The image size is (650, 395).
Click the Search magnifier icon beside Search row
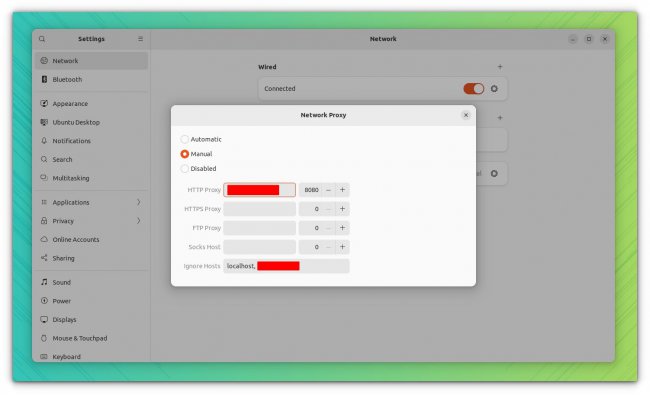click(44, 159)
